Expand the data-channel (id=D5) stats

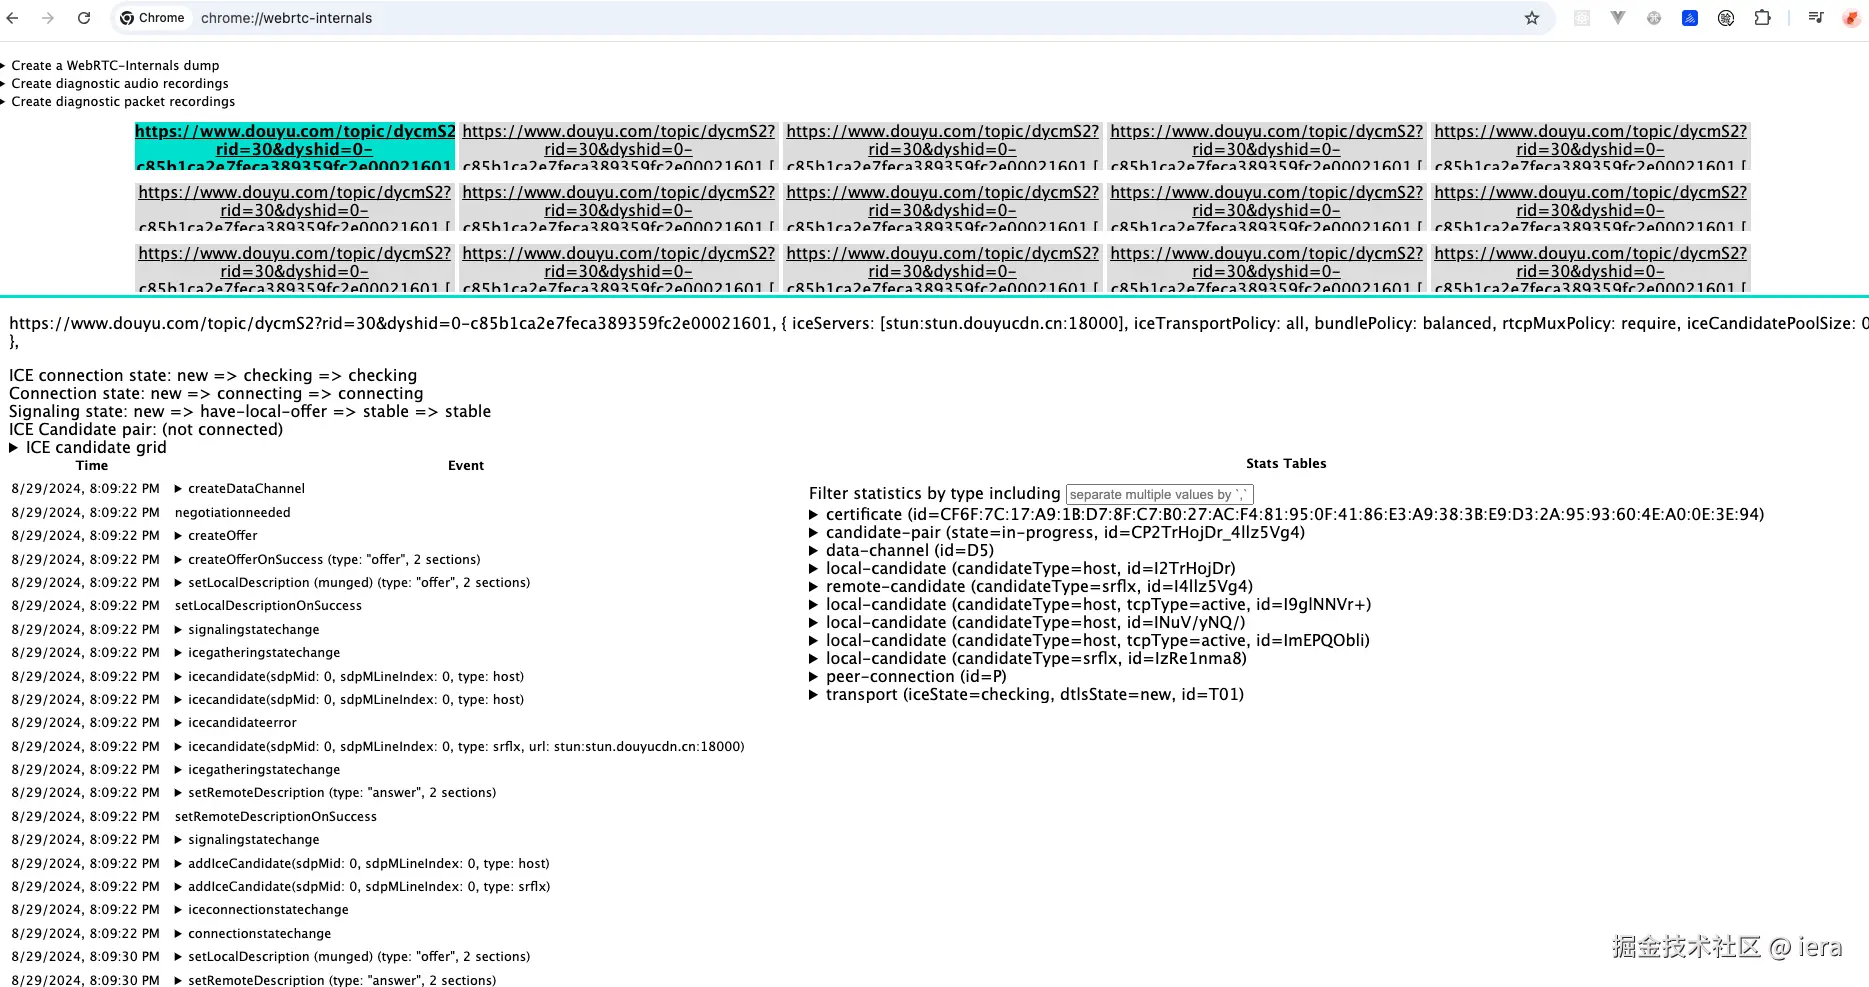pyautogui.click(x=901, y=551)
